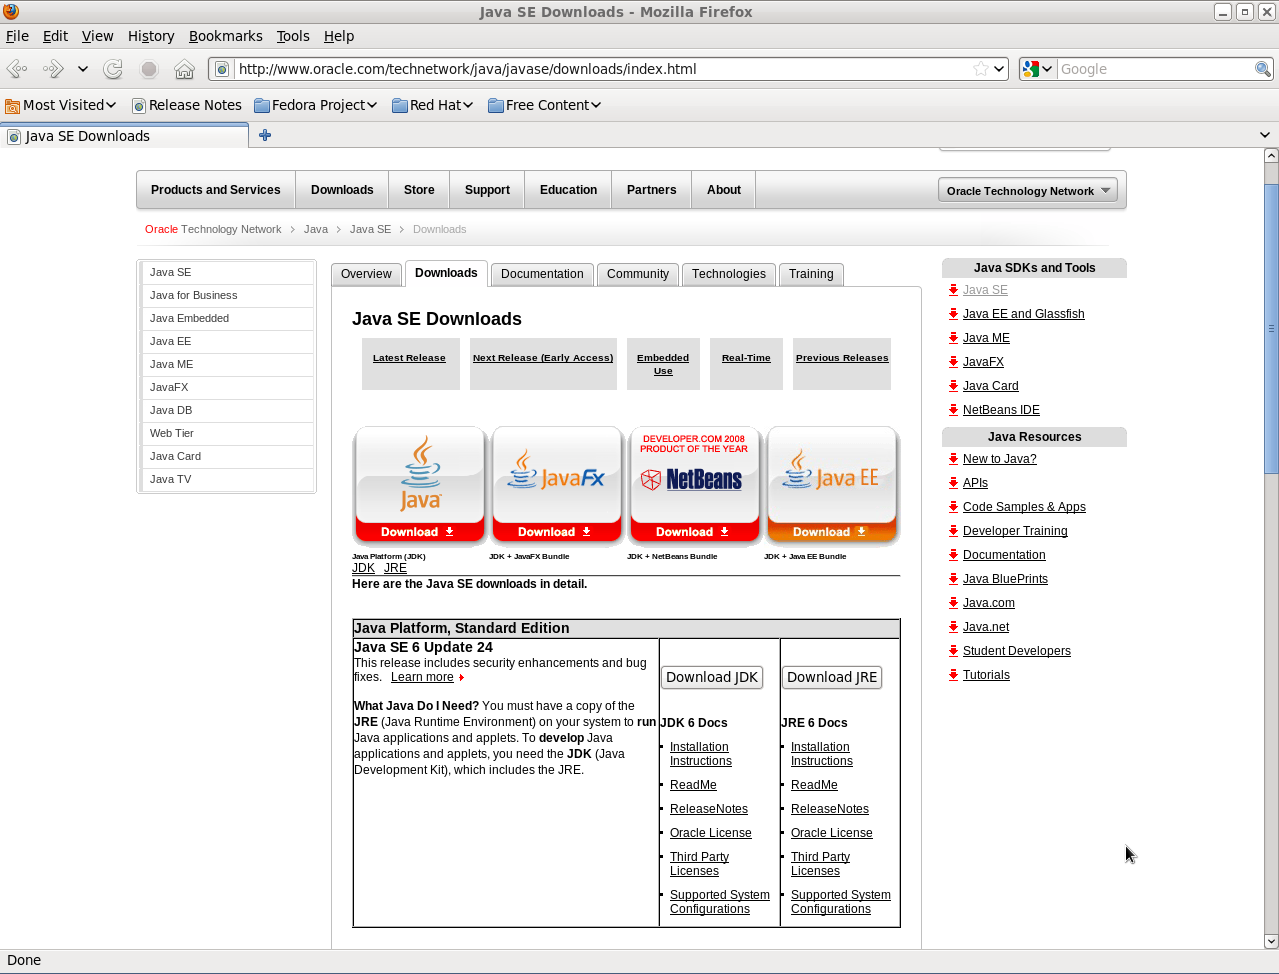
Task: Click red arrow icon beside Code Samples & Apps
Action: (x=954, y=507)
